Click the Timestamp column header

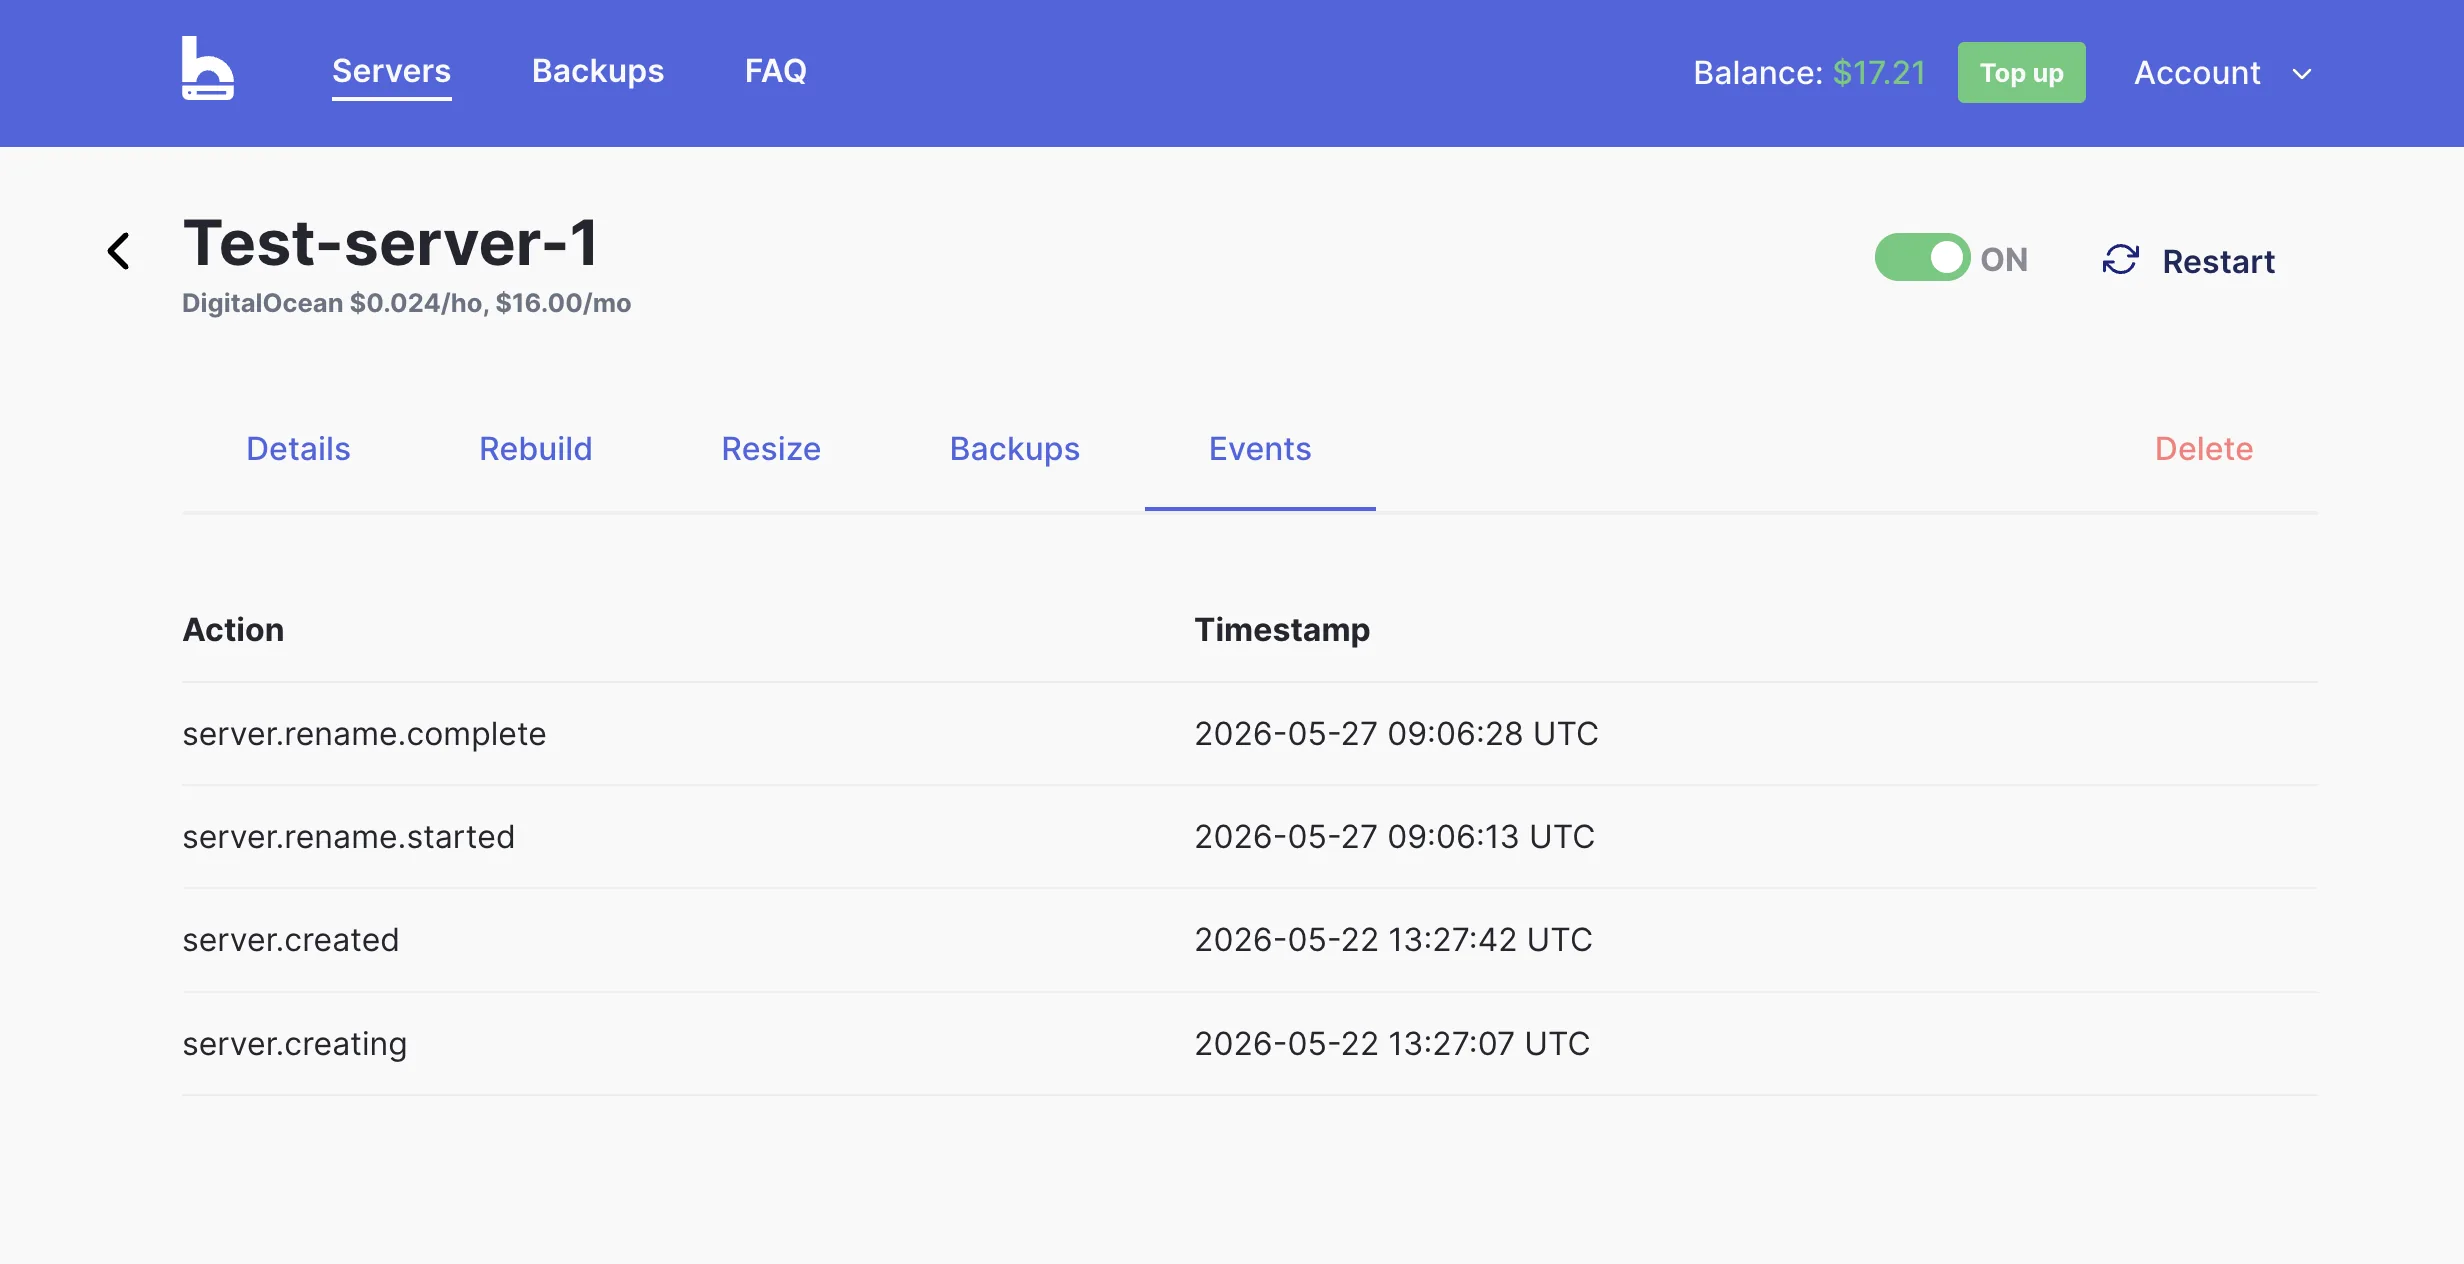pyautogui.click(x=1282, y=630)
